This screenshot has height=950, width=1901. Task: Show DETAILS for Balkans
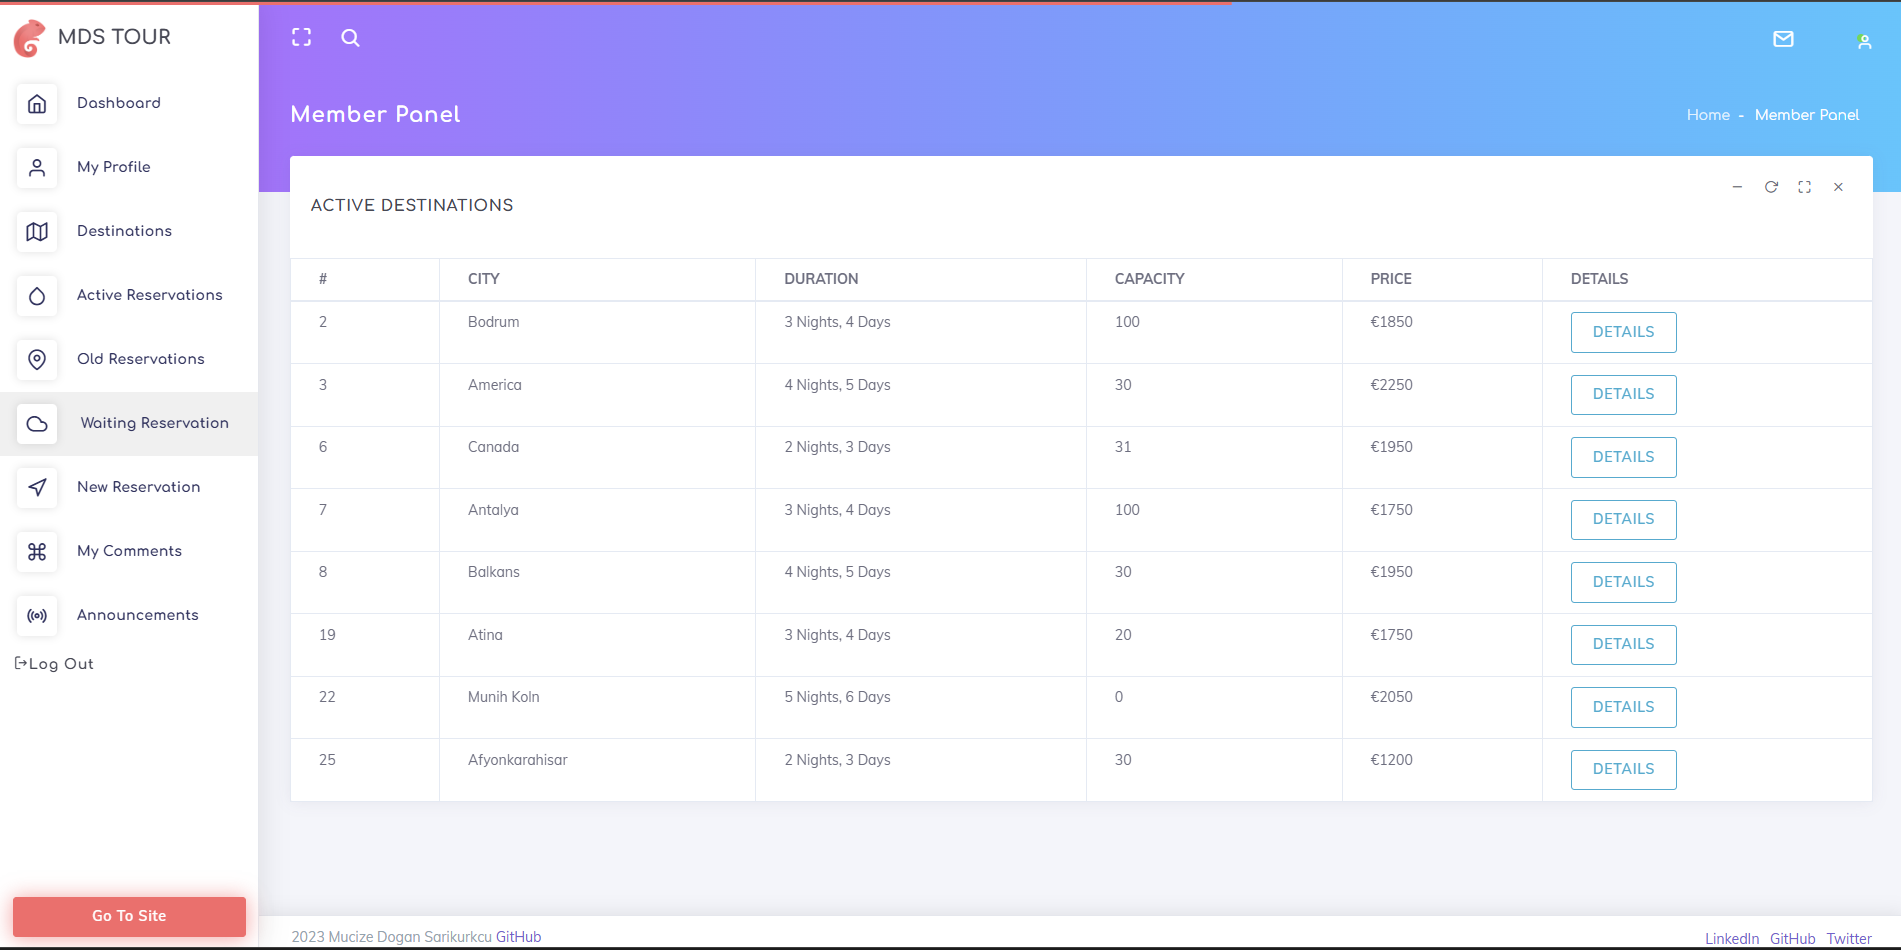point(1623,582)
